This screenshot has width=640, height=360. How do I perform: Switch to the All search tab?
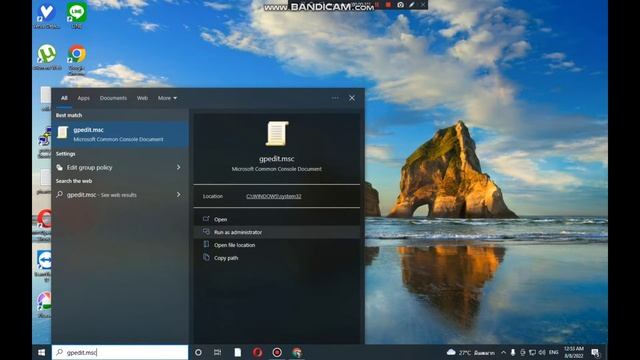pyautogui.click(x=64, y=98)
